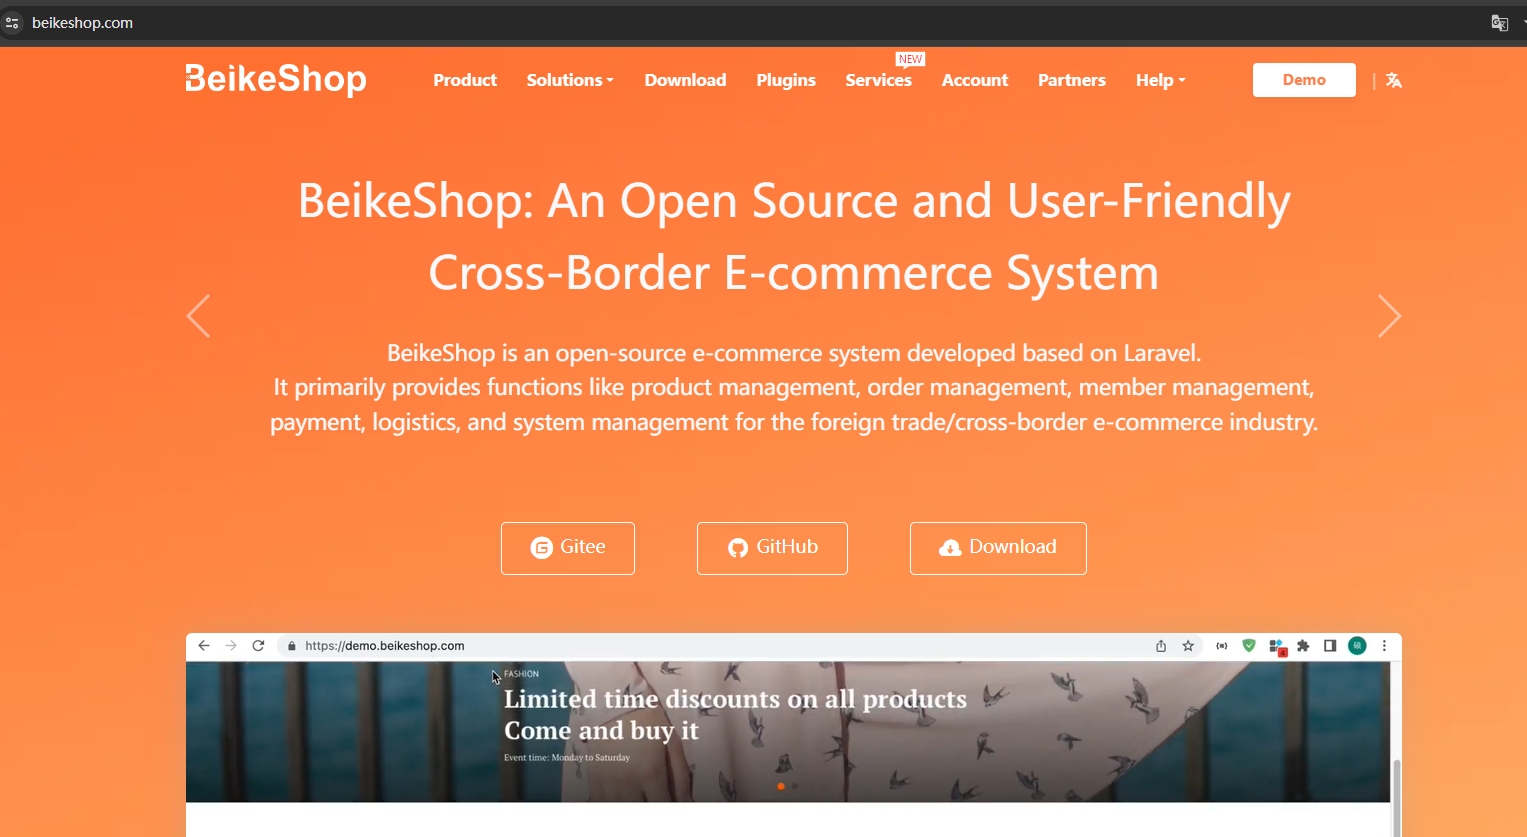This screenshot has height=837, width=1527.
Task: Click the reload icon in demo preview
Action: (258, 646)
